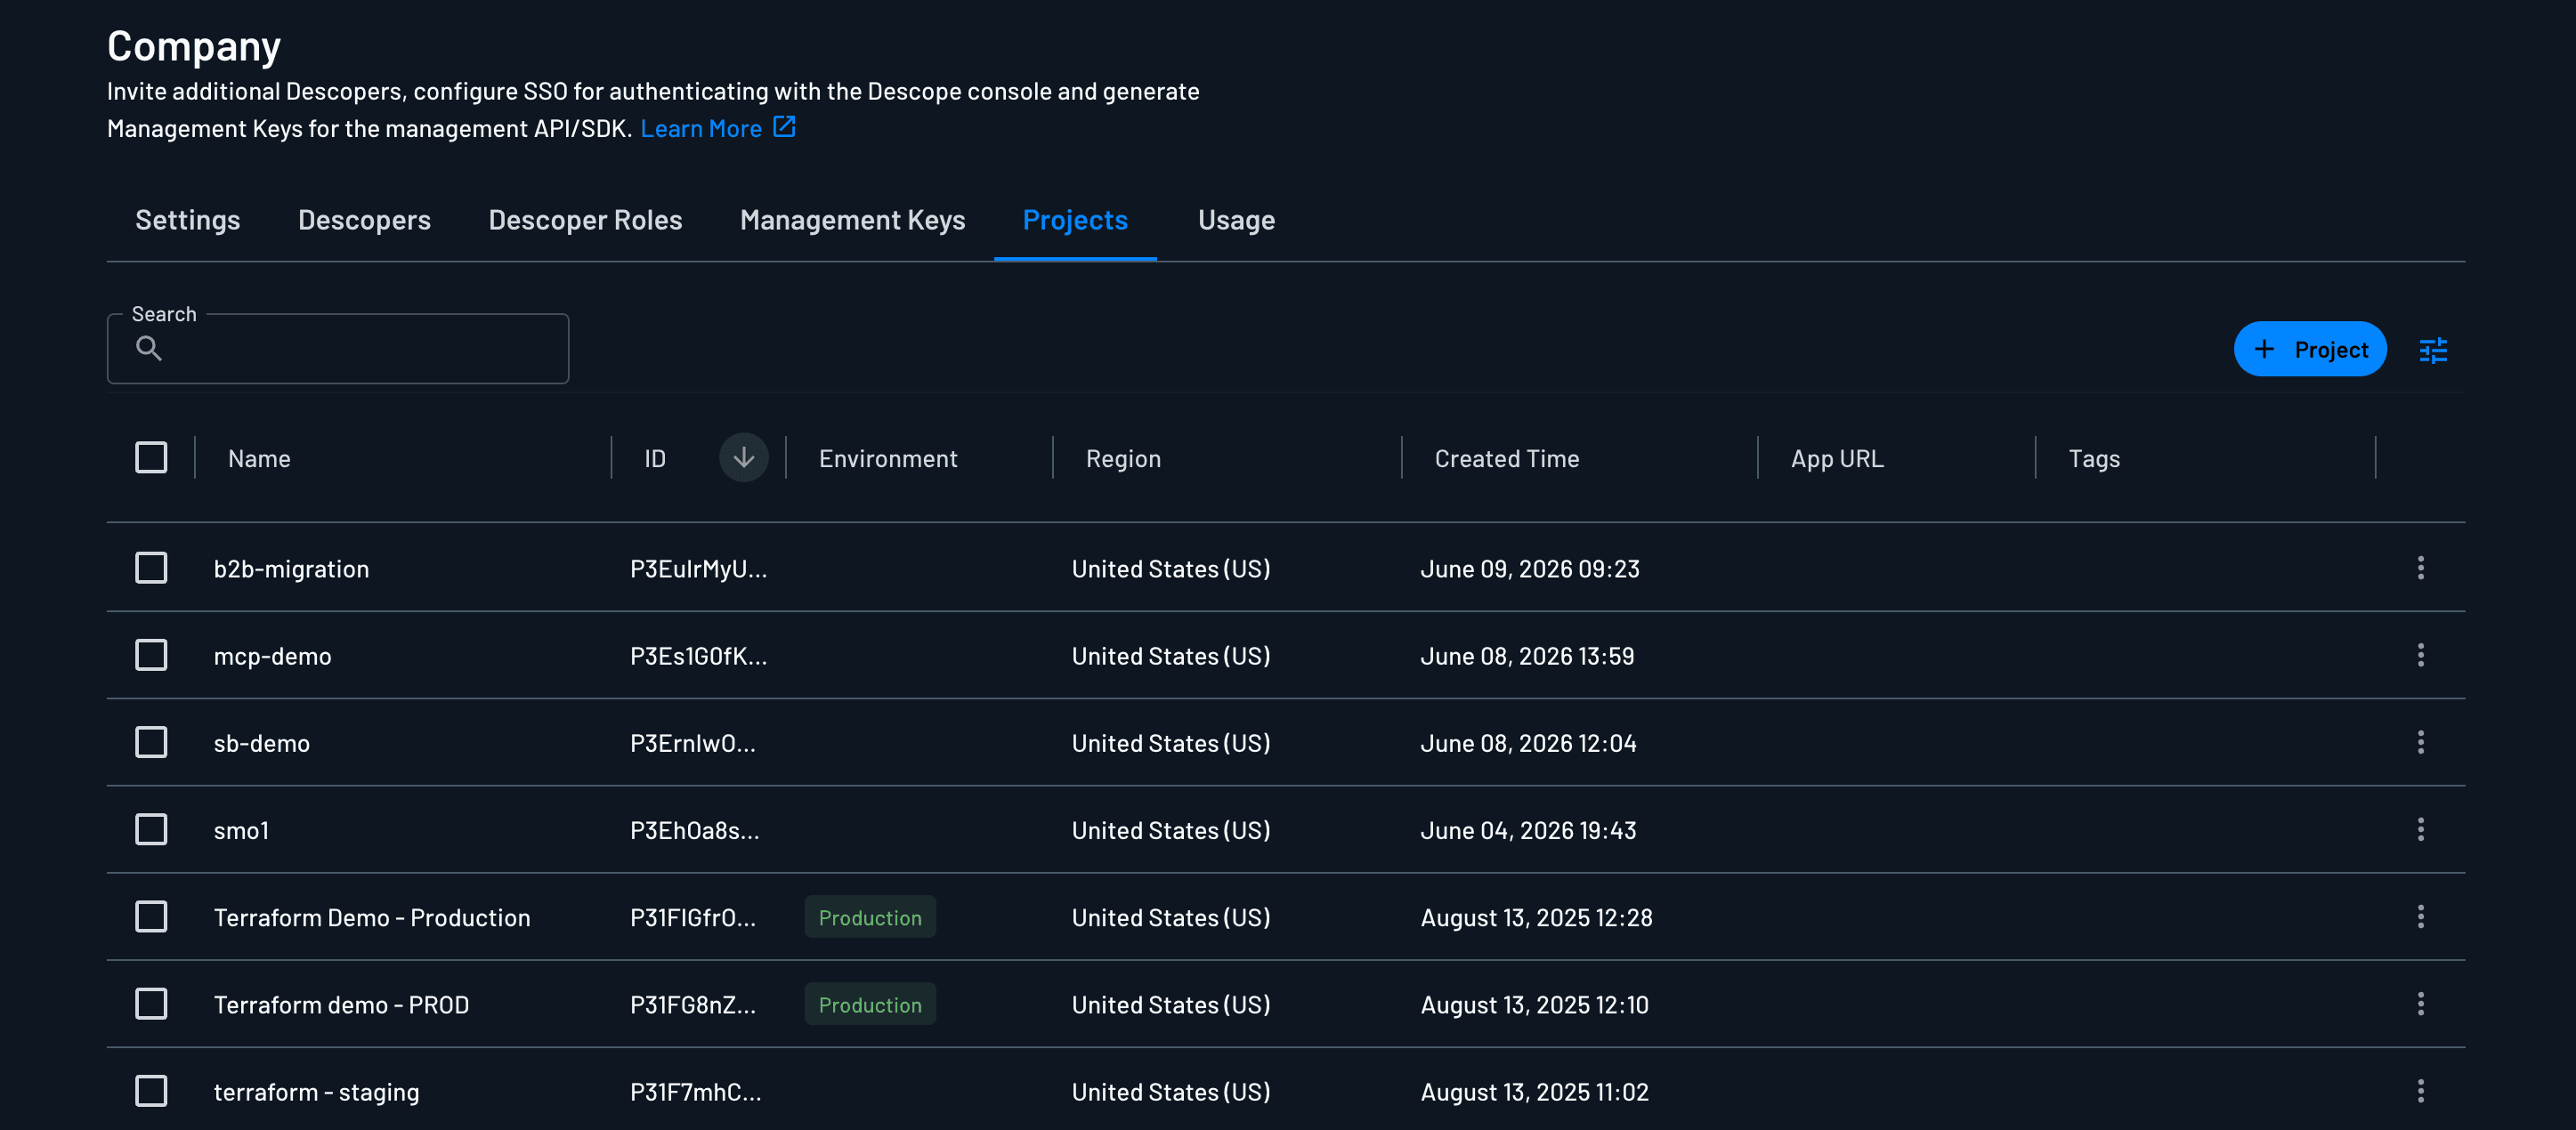Click created time August 13, 2025 12:28
This screenshot has width=2576, height=1130.
coord(1536,917)
